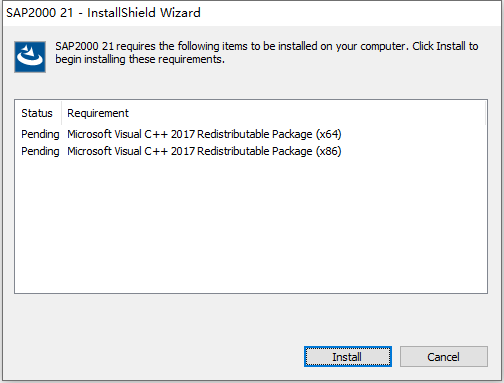Select the Requirement column header

click(98, 113)
